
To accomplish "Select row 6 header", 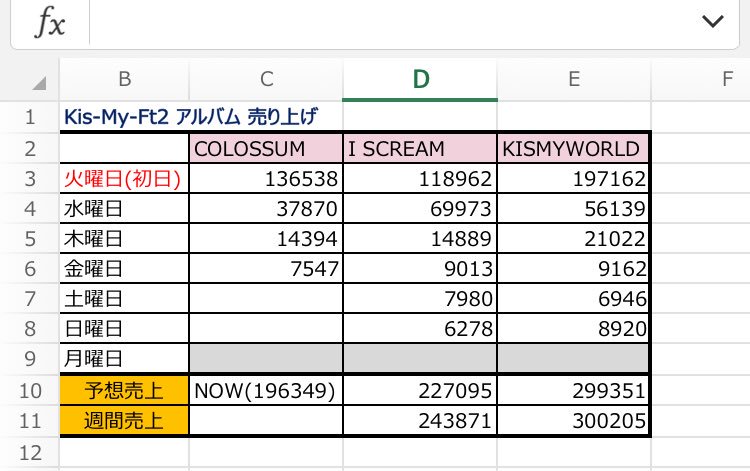I will point(30,269).
